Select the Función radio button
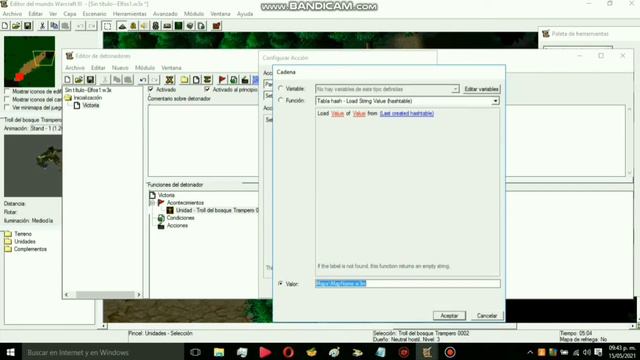This screenshot has width=640, height=360. 281,100
